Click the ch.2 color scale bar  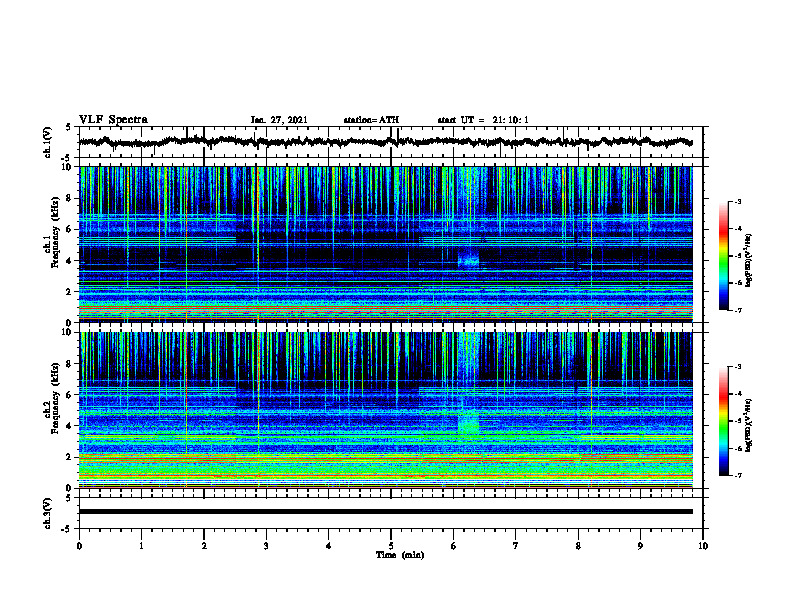pyautogui.click(x=724, y=421)
